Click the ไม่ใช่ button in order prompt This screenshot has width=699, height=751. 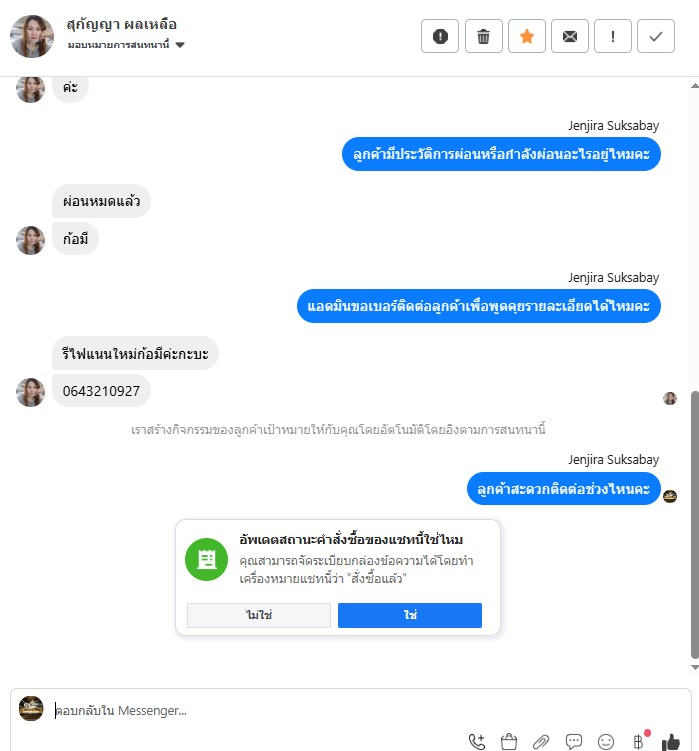259,615
